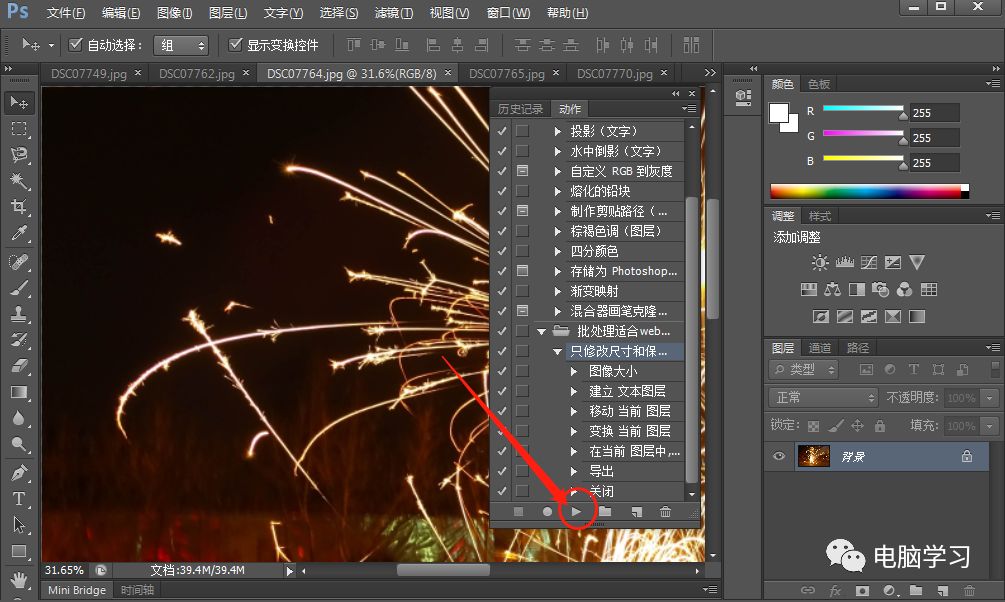The height and width of the screenshot is (602, 1005).
Task: Create new action icon in Actions panel
Action: [x=636, y=512]
